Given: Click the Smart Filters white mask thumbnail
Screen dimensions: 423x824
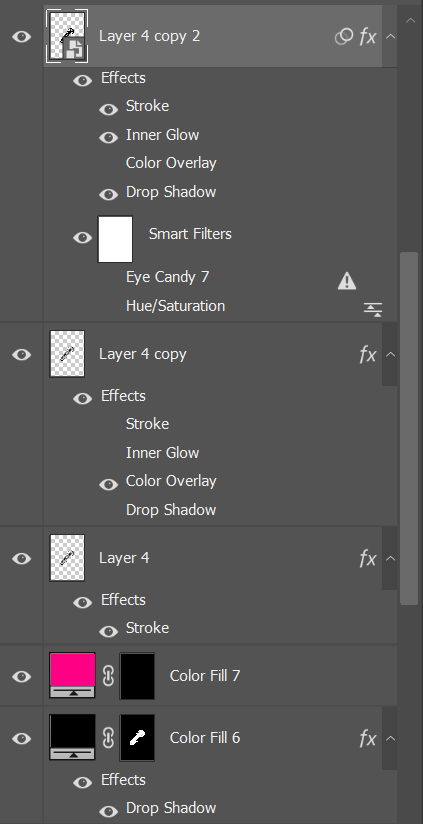Looking at the screenshot, I should click(115, 239).
